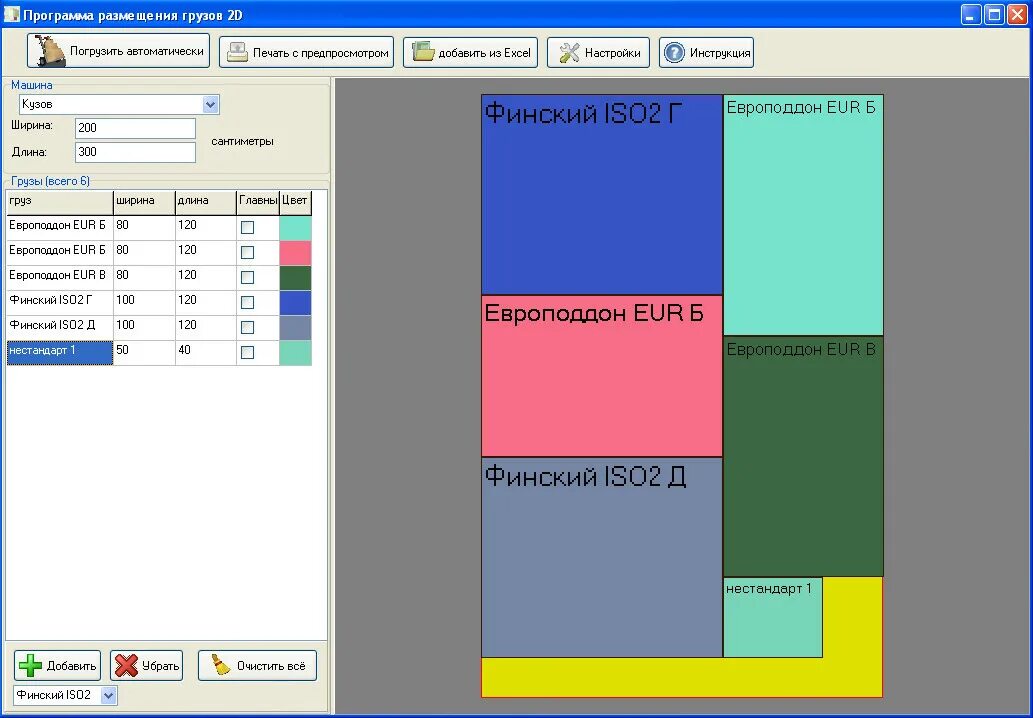Select the 'нестандарт 1' row name cell
The image size is (1033, 718).
(59, 352)
